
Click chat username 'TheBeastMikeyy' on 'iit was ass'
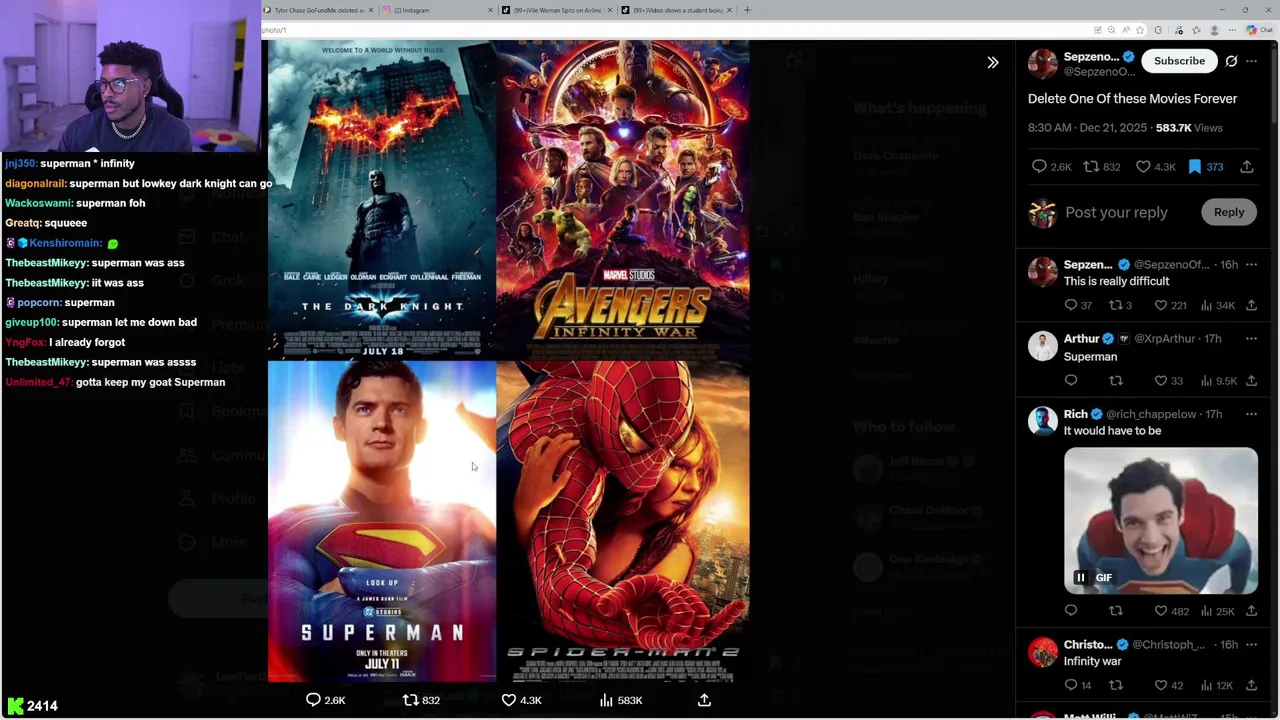pos(47,283)
